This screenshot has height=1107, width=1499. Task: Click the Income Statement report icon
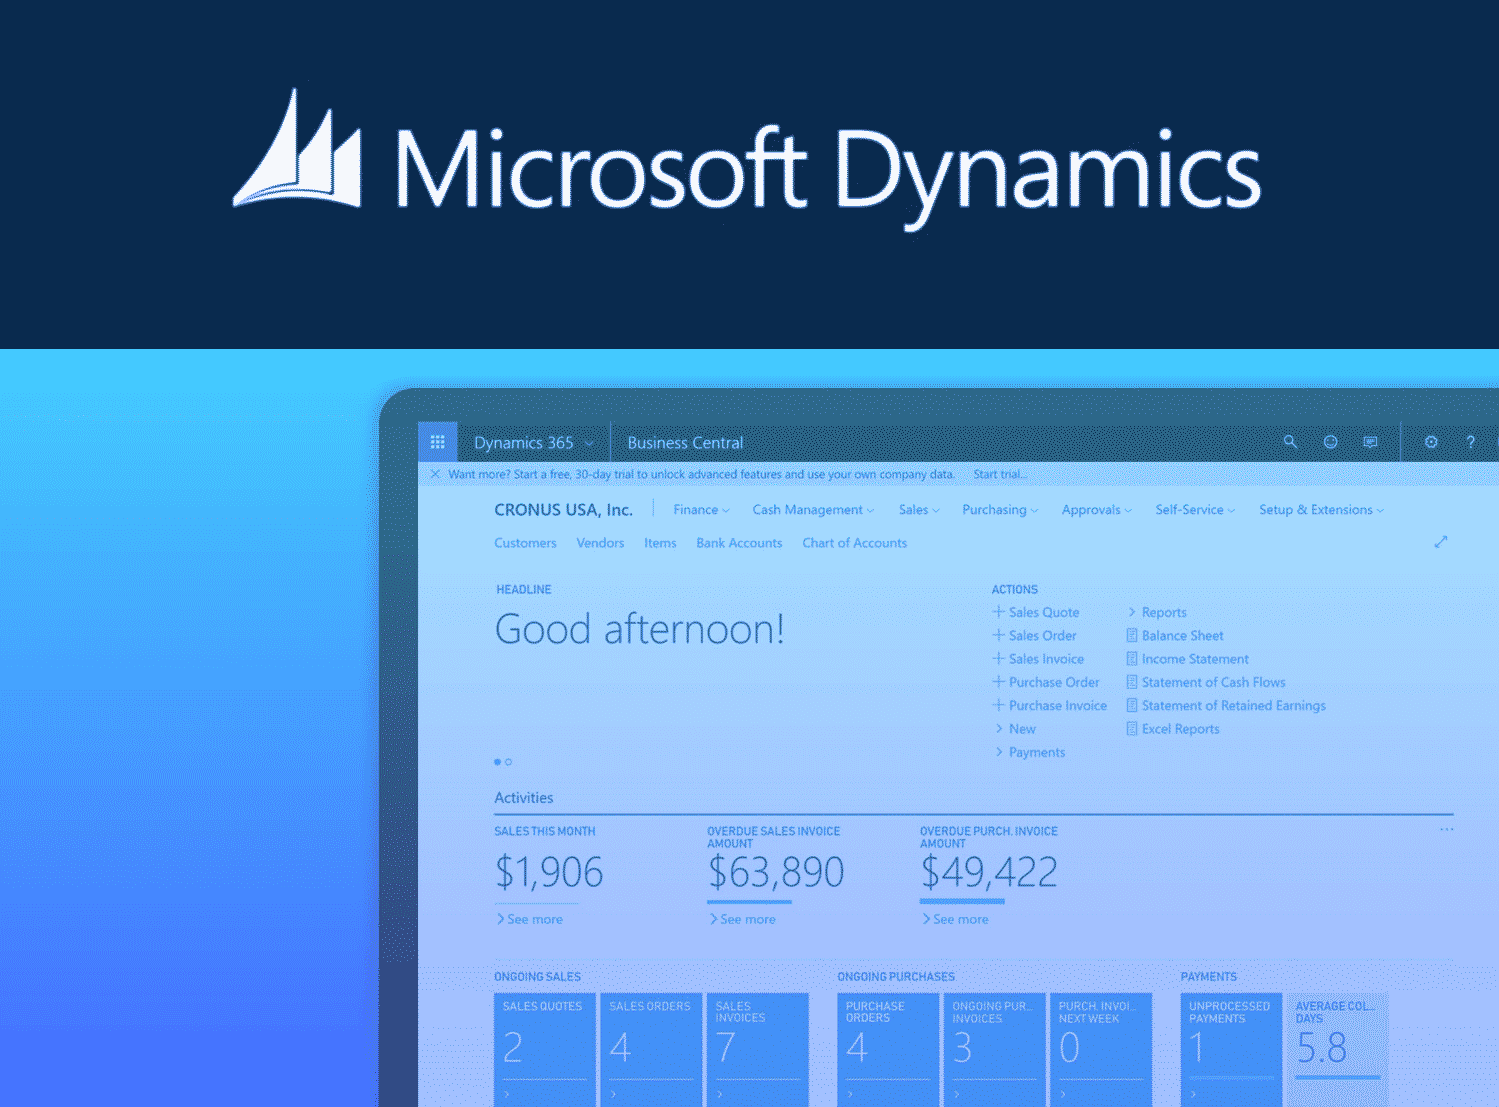1132,659
